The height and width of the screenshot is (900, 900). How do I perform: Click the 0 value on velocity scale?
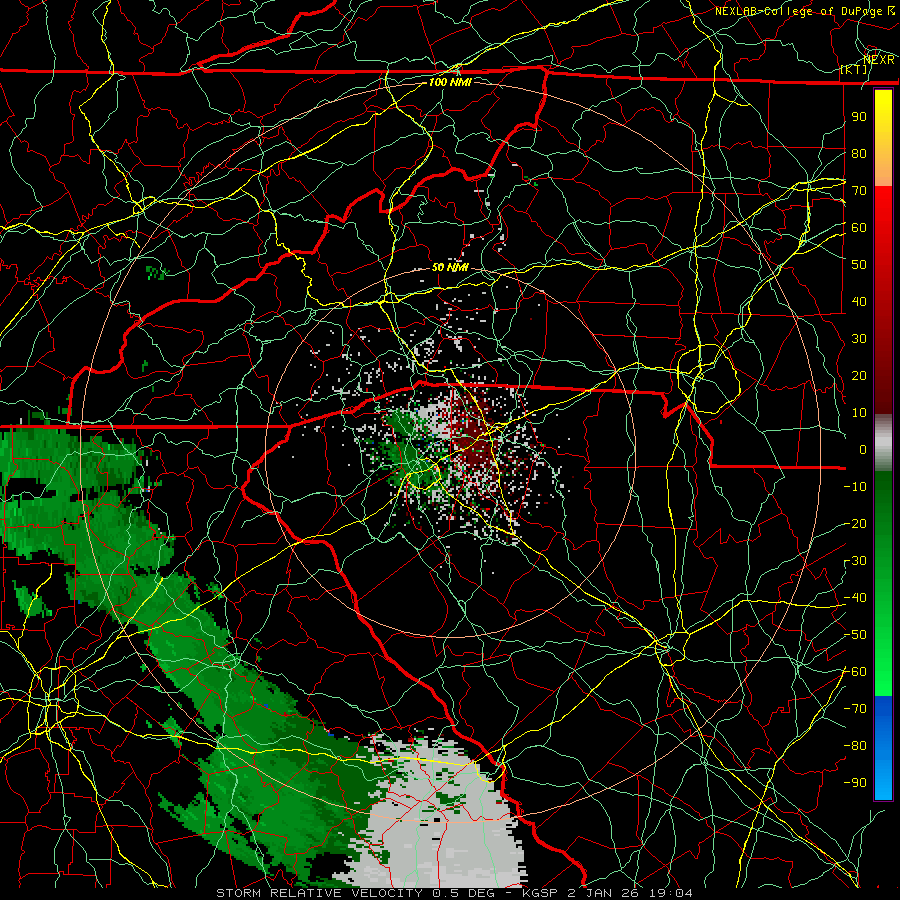tap(863, 449)
